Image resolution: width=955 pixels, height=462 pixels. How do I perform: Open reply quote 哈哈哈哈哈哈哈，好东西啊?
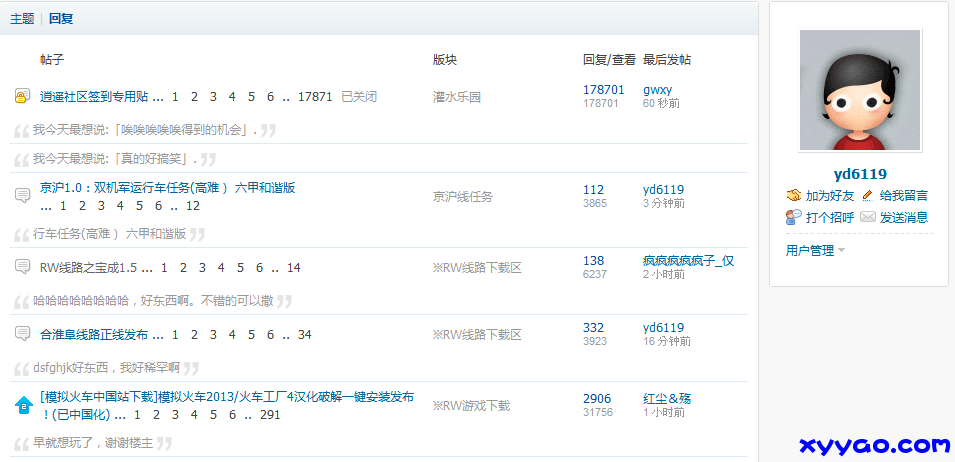153,301
